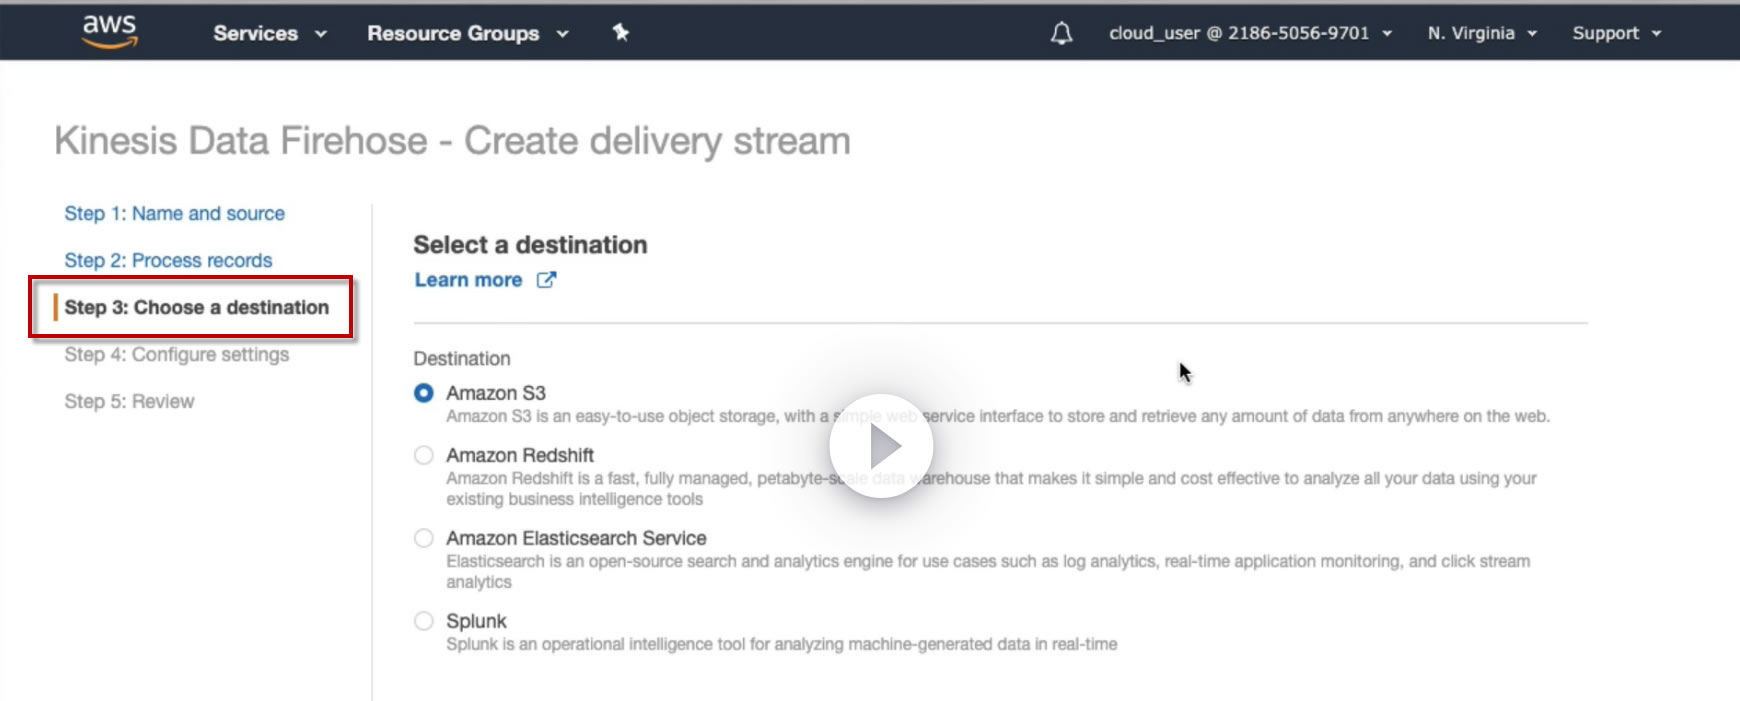Click the Redshift data warehouse description text
The width and height of the screenshot is (1740, 701).
991,488
